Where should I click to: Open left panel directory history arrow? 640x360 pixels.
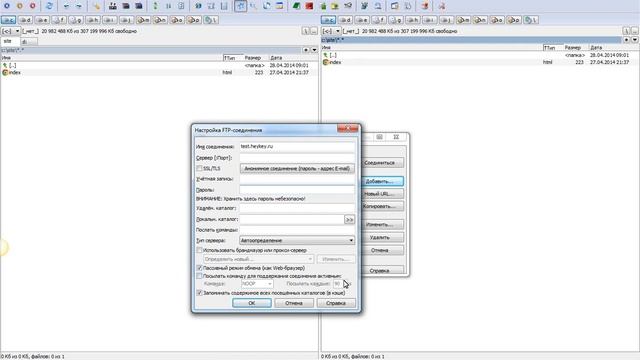pos(314,50)
